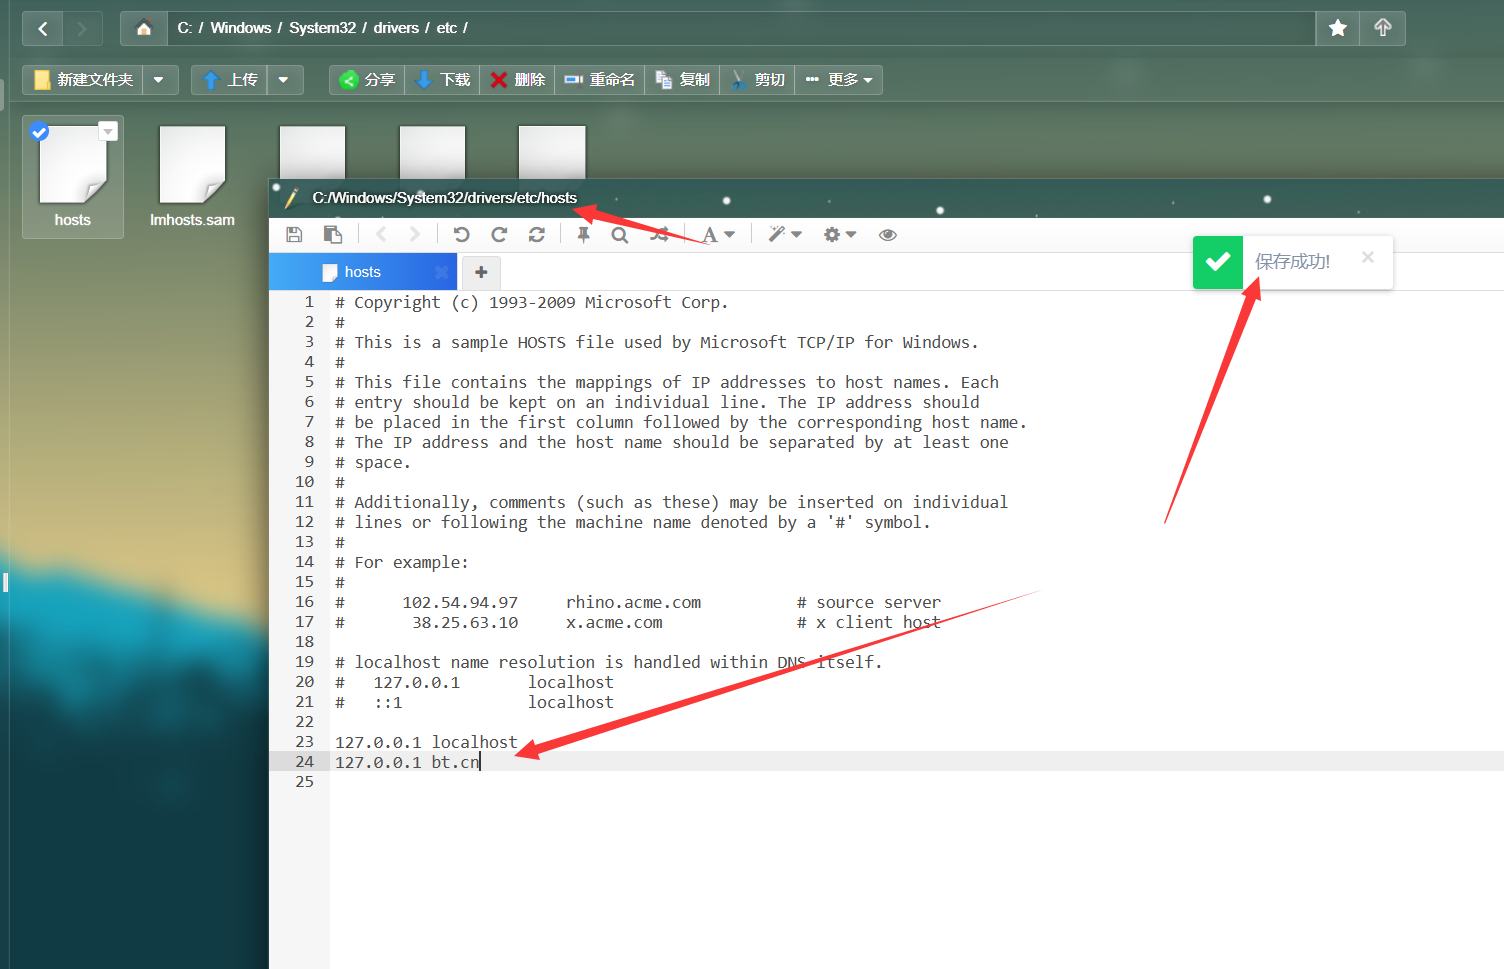Click the '# For example:' line
The height and width of the screenshot is (969, 1504).
point(401,562)
